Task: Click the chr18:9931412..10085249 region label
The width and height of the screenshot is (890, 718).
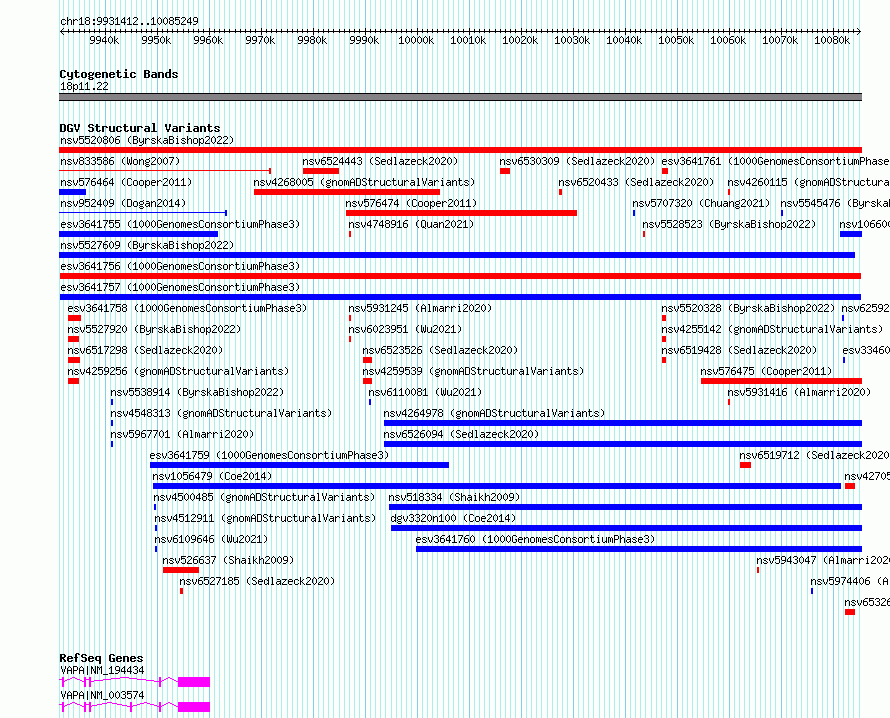Action: (x=129, y=21)
